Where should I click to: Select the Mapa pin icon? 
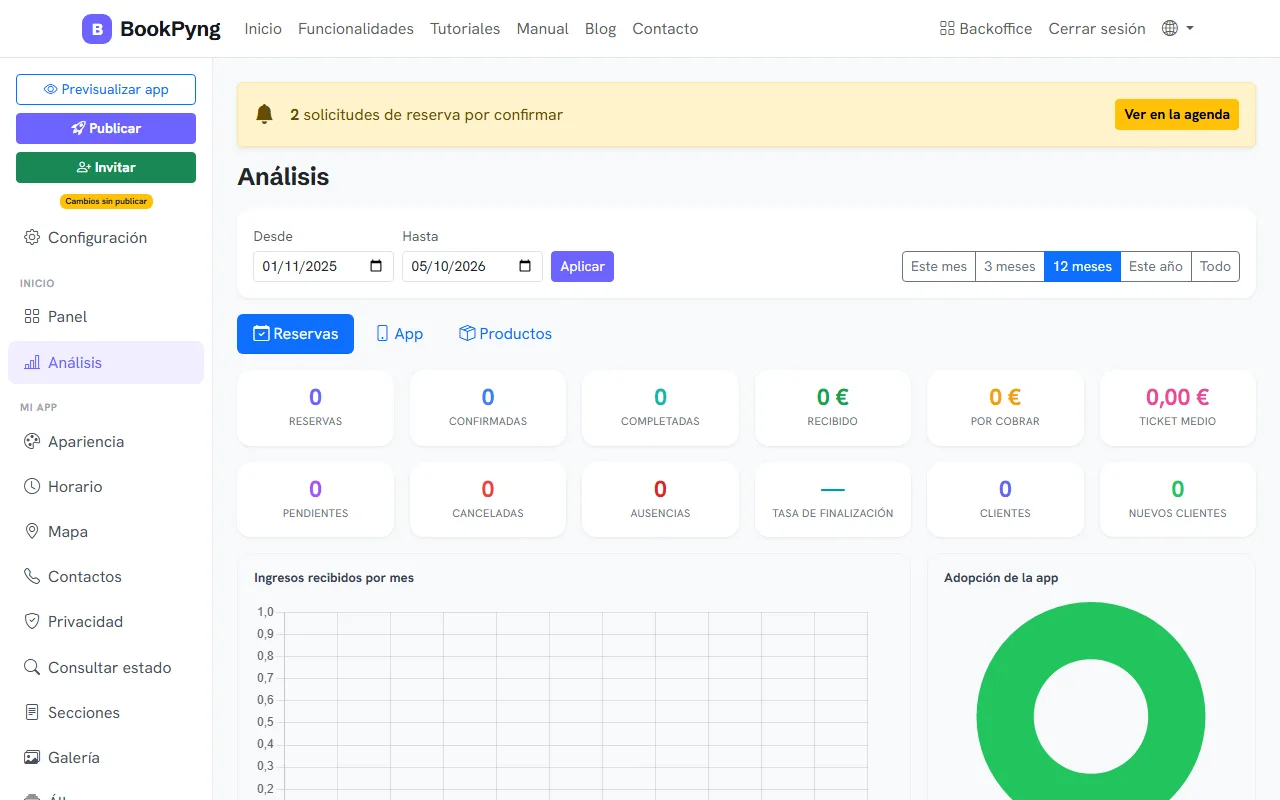pyautogui.click(x=32, y=531)
